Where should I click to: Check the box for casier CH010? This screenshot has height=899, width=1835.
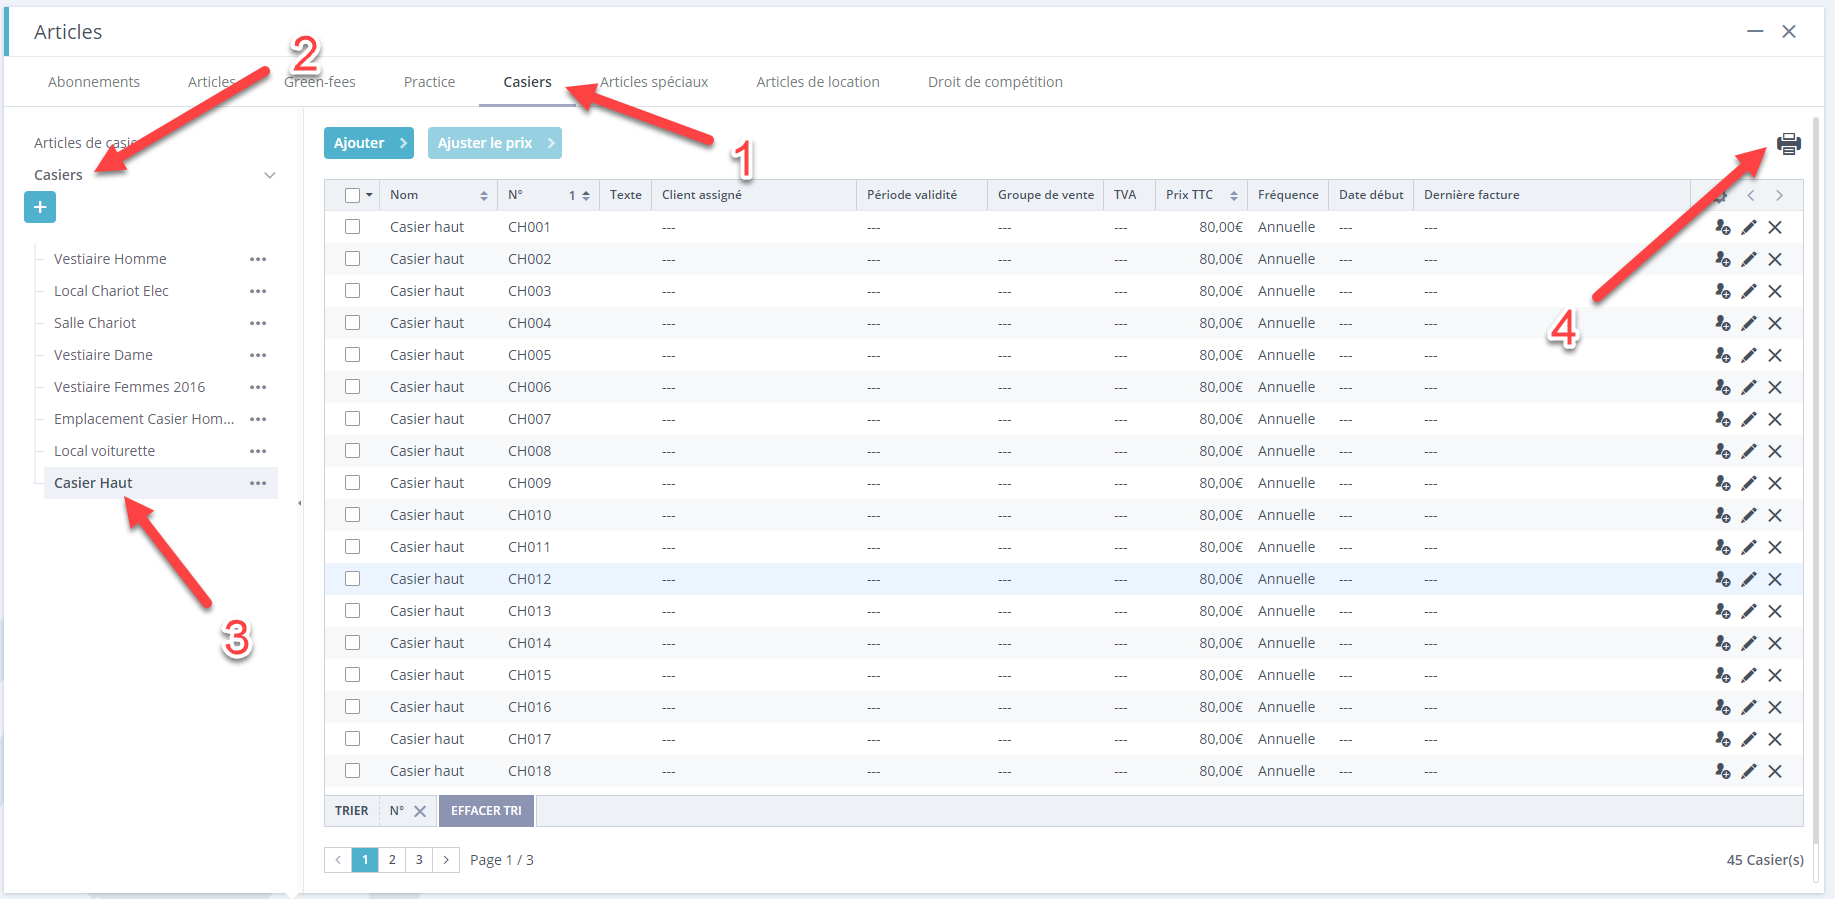(352, 515)
